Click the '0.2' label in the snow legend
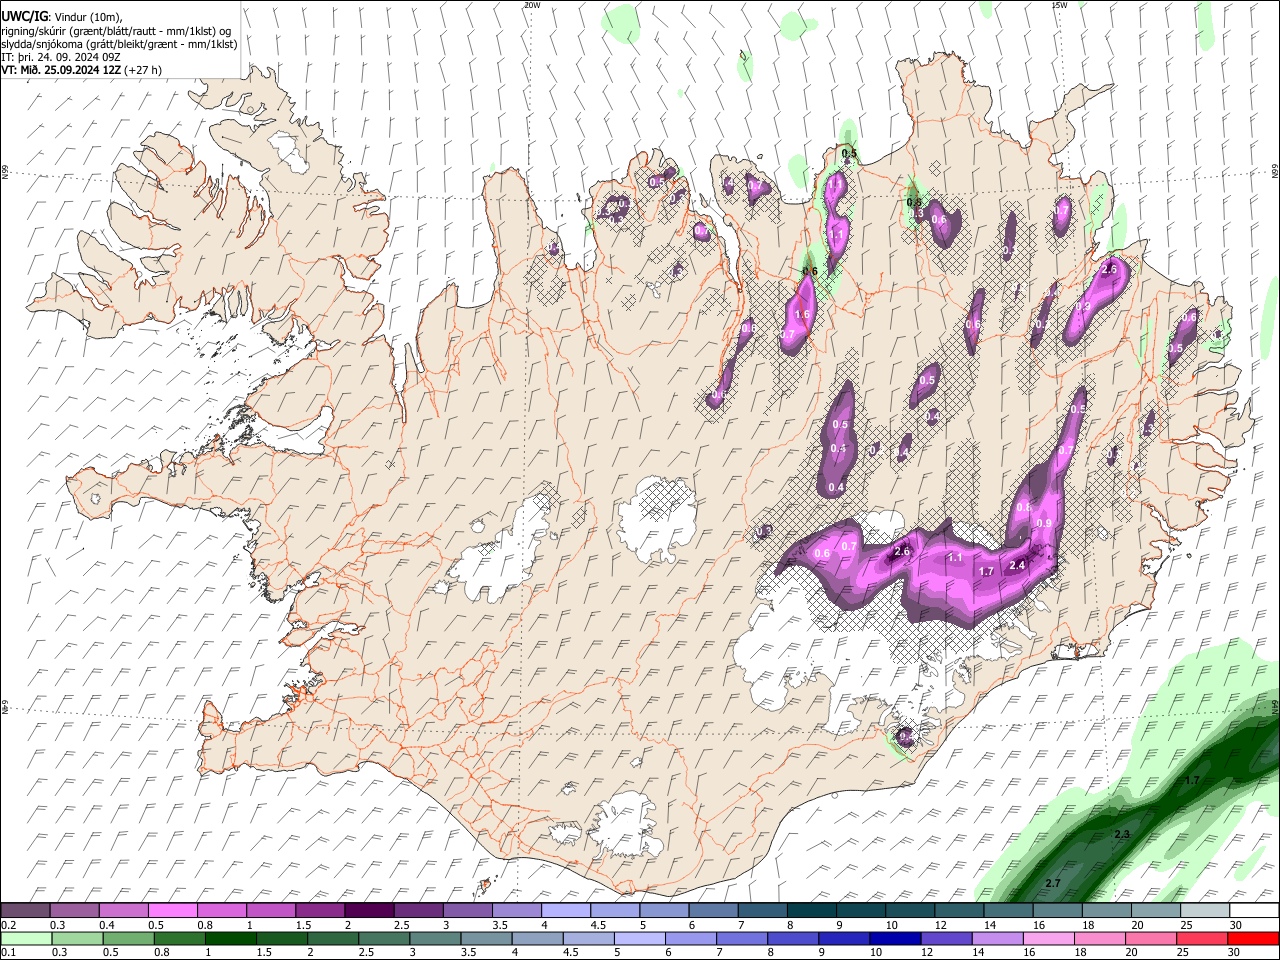1280x960 pixels. pyautogui.click(x=8, y=925)
